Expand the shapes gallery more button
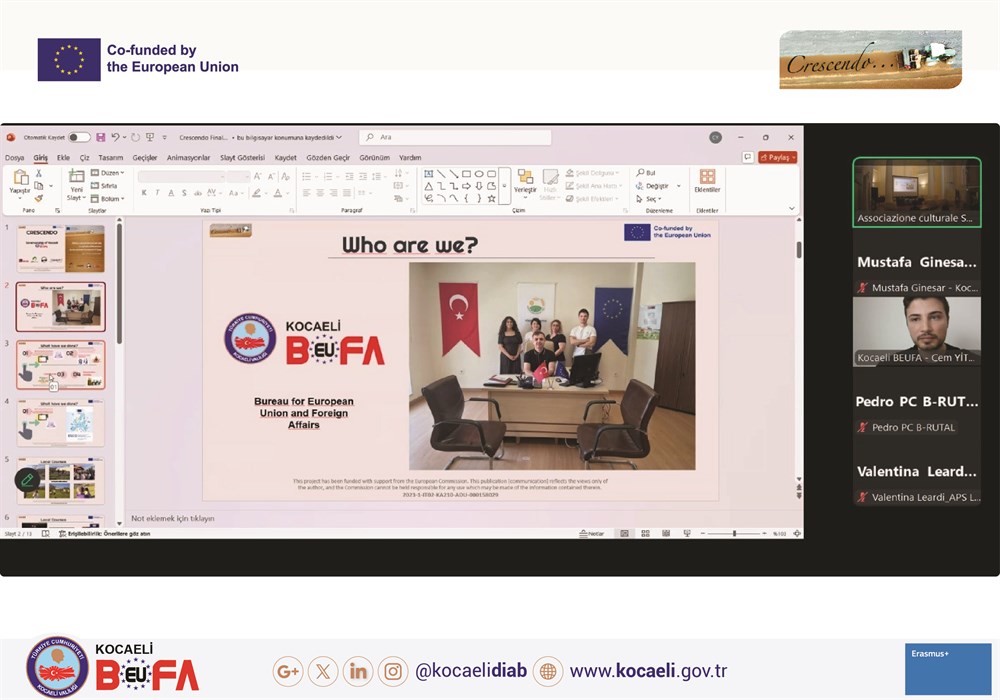 coord(504,186)
